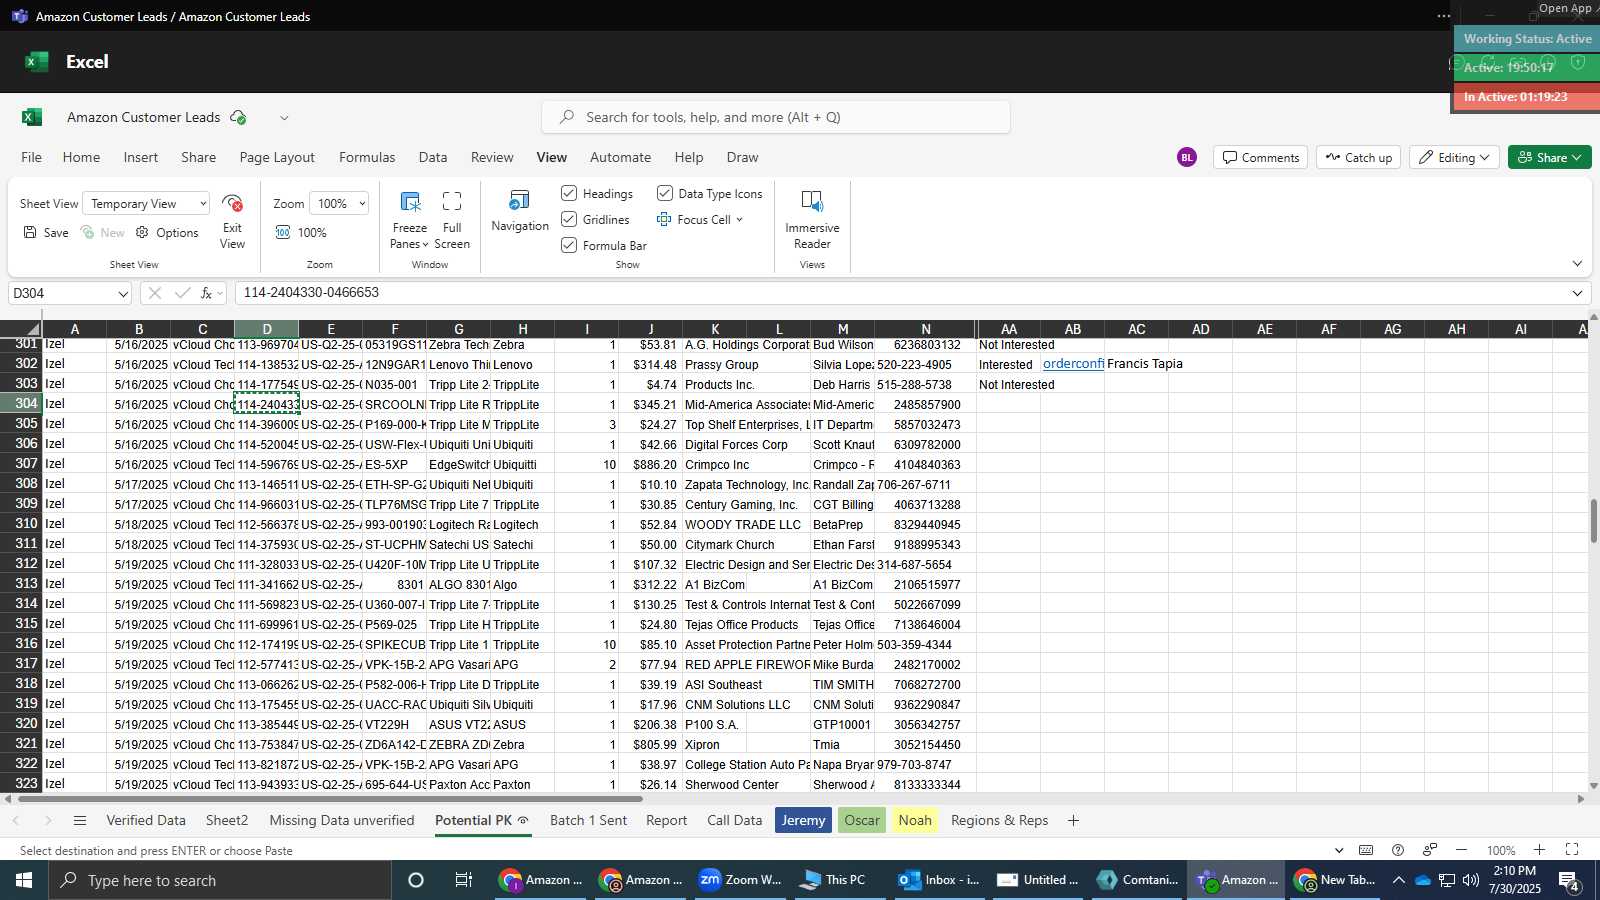Toggle the Formula Bar checkbox
1600x900 pixels.
pyautogui.click(x=569, y=245)
